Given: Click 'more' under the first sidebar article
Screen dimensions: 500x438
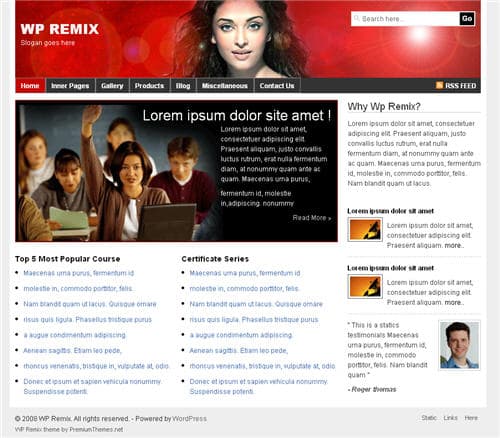Looking at the screenshot, I should point(454,245).
